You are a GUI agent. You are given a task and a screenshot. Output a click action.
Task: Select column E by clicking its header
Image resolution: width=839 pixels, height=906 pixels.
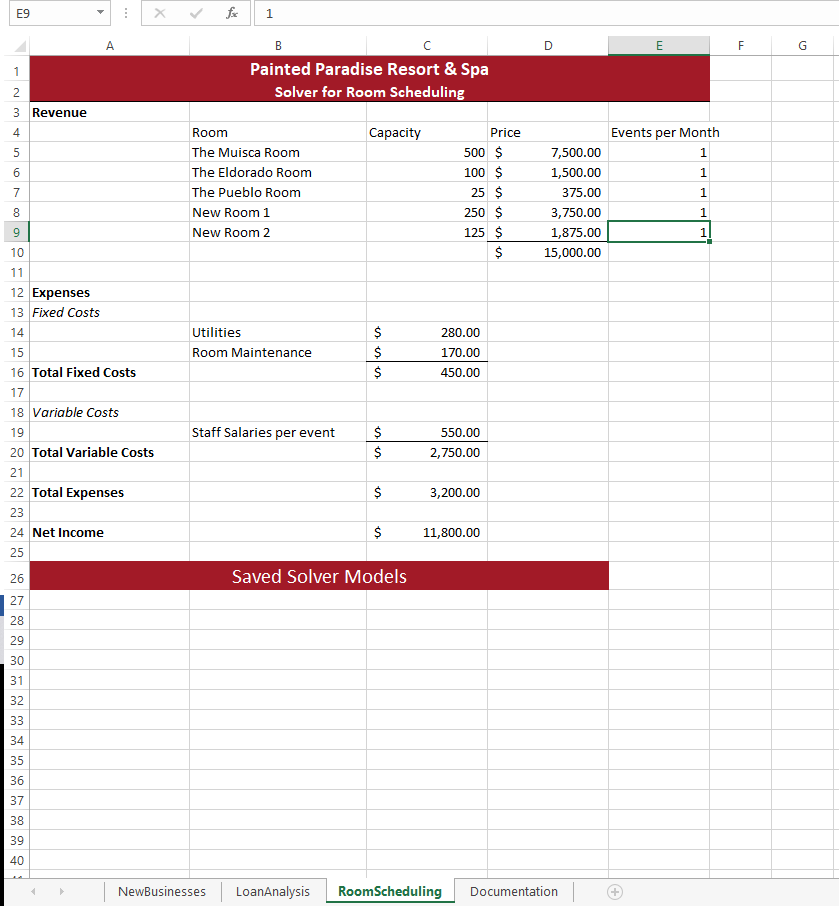(x=658, y=45)
